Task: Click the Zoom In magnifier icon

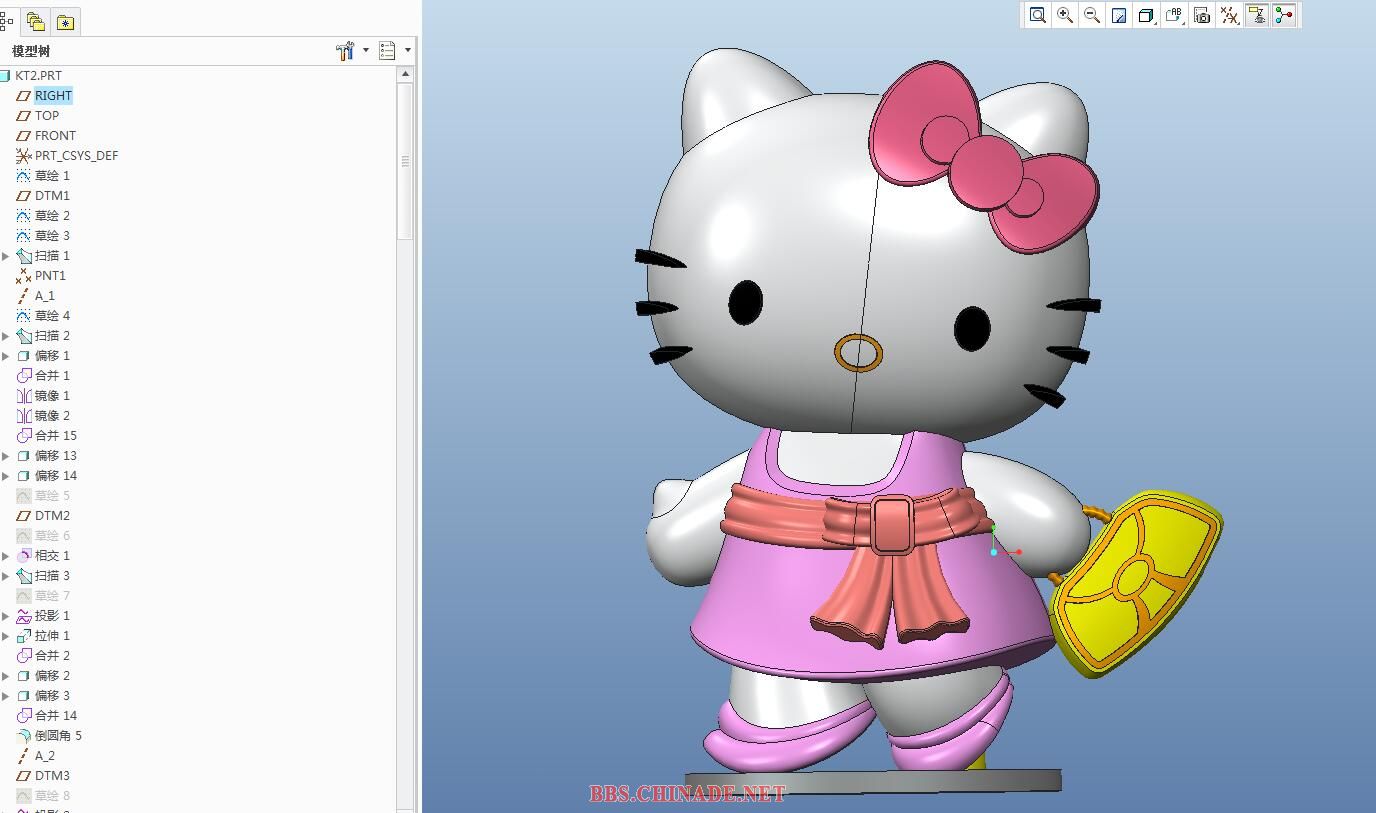Action: [x=1065, y=15]
